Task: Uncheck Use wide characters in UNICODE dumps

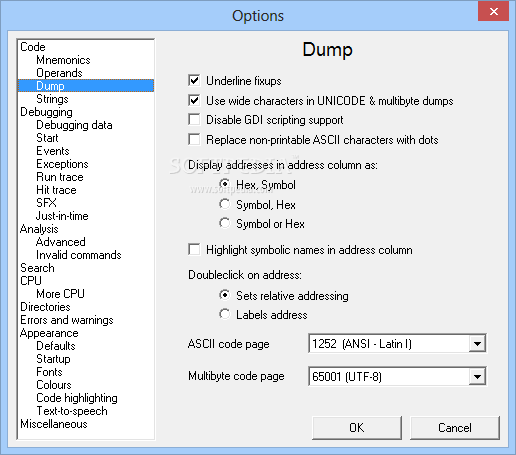Action: coord(194,100)
